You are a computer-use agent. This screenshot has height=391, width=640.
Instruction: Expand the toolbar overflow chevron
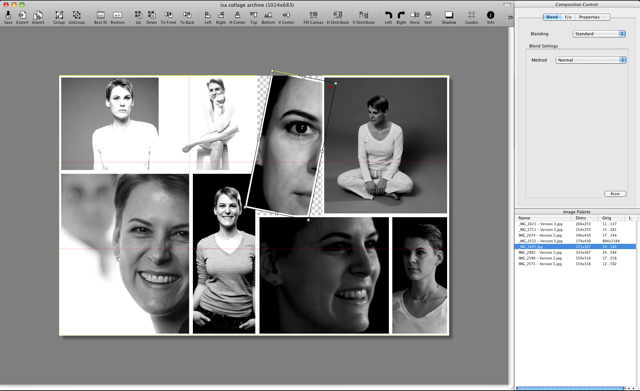point(510,17)
